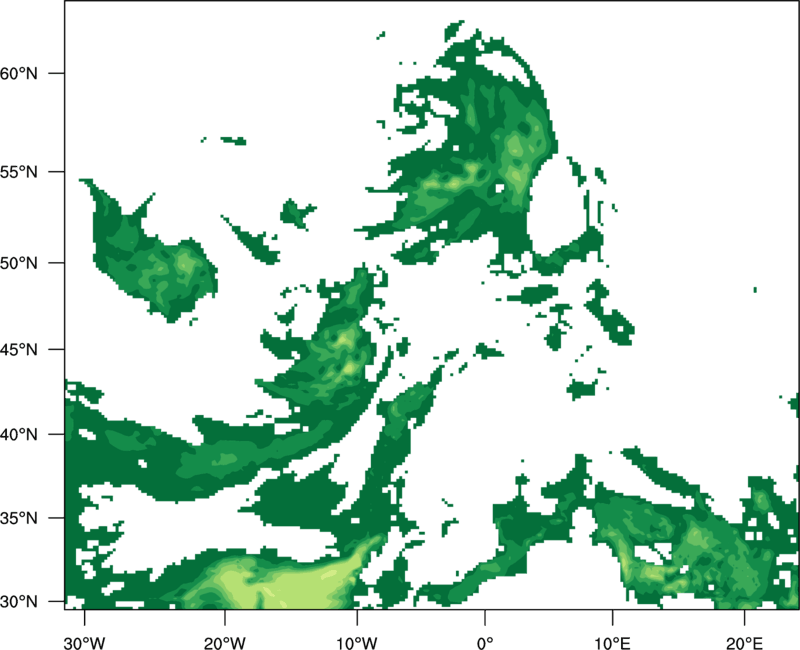Viewport: 800px width, 650px height.
Task: Click the 10°E longitude label
Action: click(611, 643)
